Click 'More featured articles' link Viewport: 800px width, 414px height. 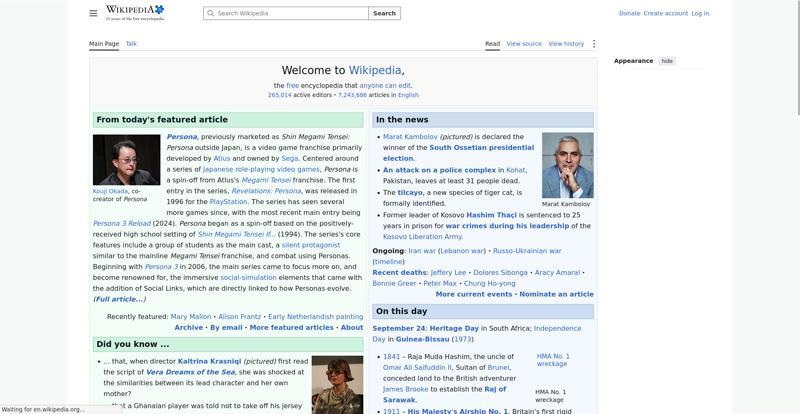[291, 327]
